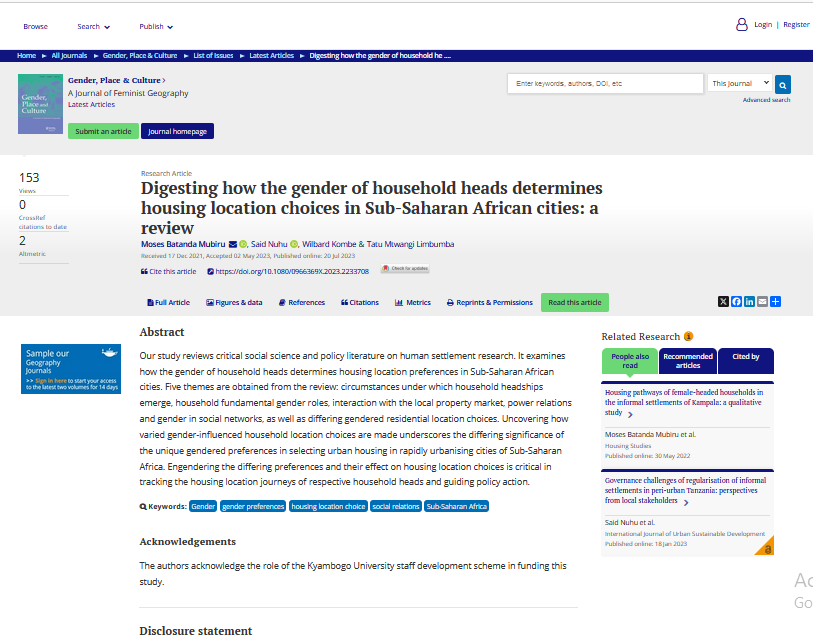Expand the Publish menu in top navigation
The width and height of the screenshot is (813, 637).
pos(155,27)
